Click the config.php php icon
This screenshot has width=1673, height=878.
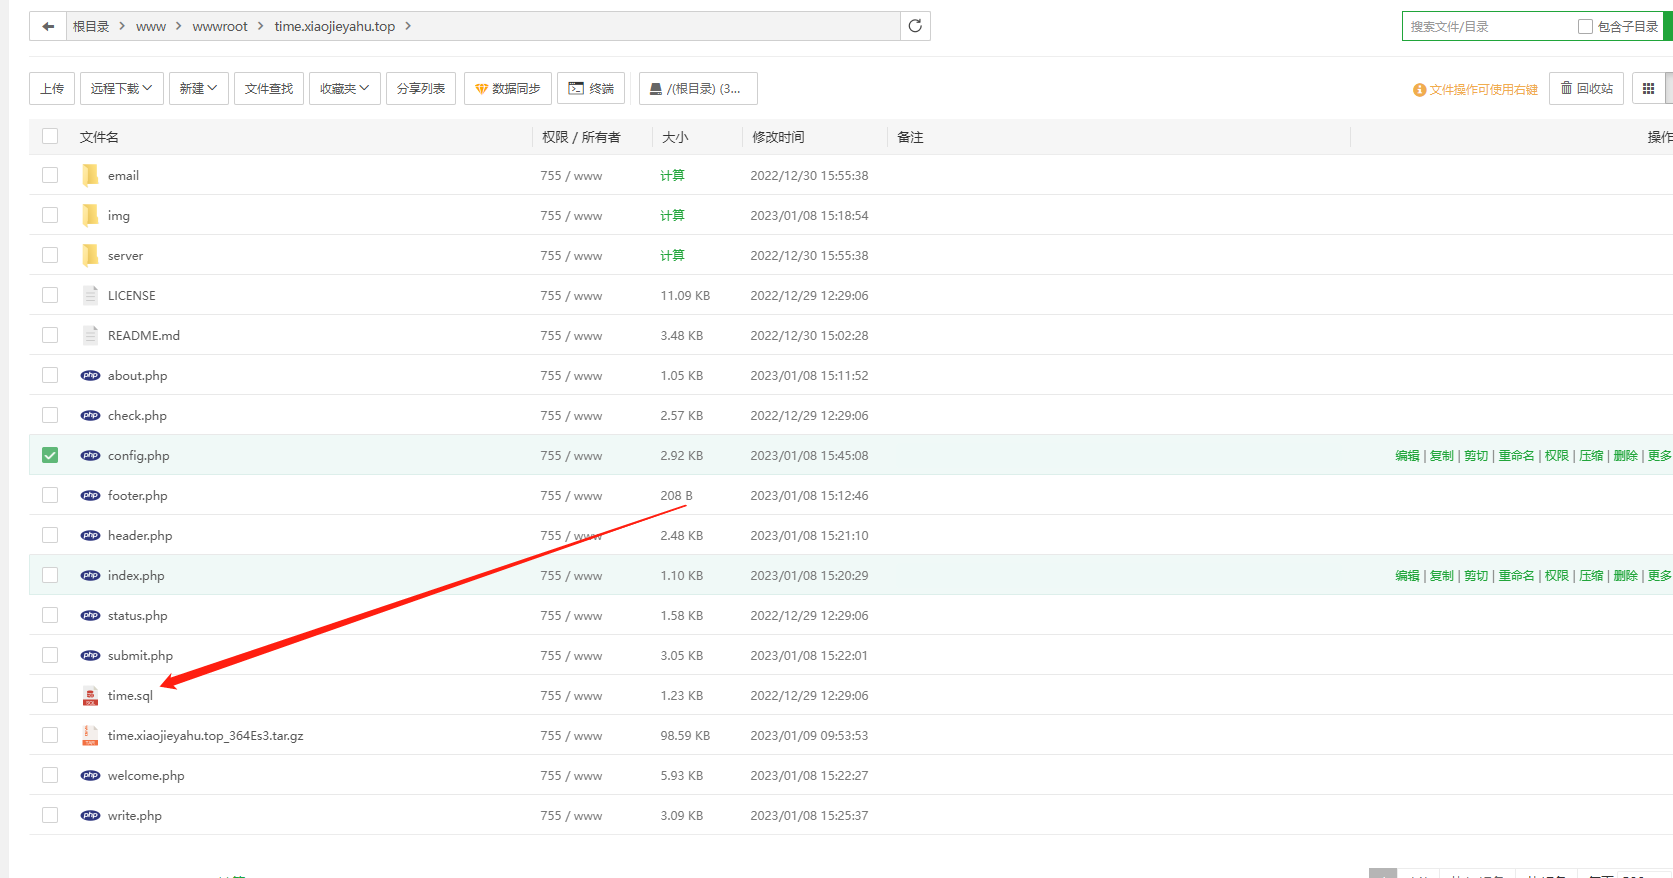click(90, 455)
